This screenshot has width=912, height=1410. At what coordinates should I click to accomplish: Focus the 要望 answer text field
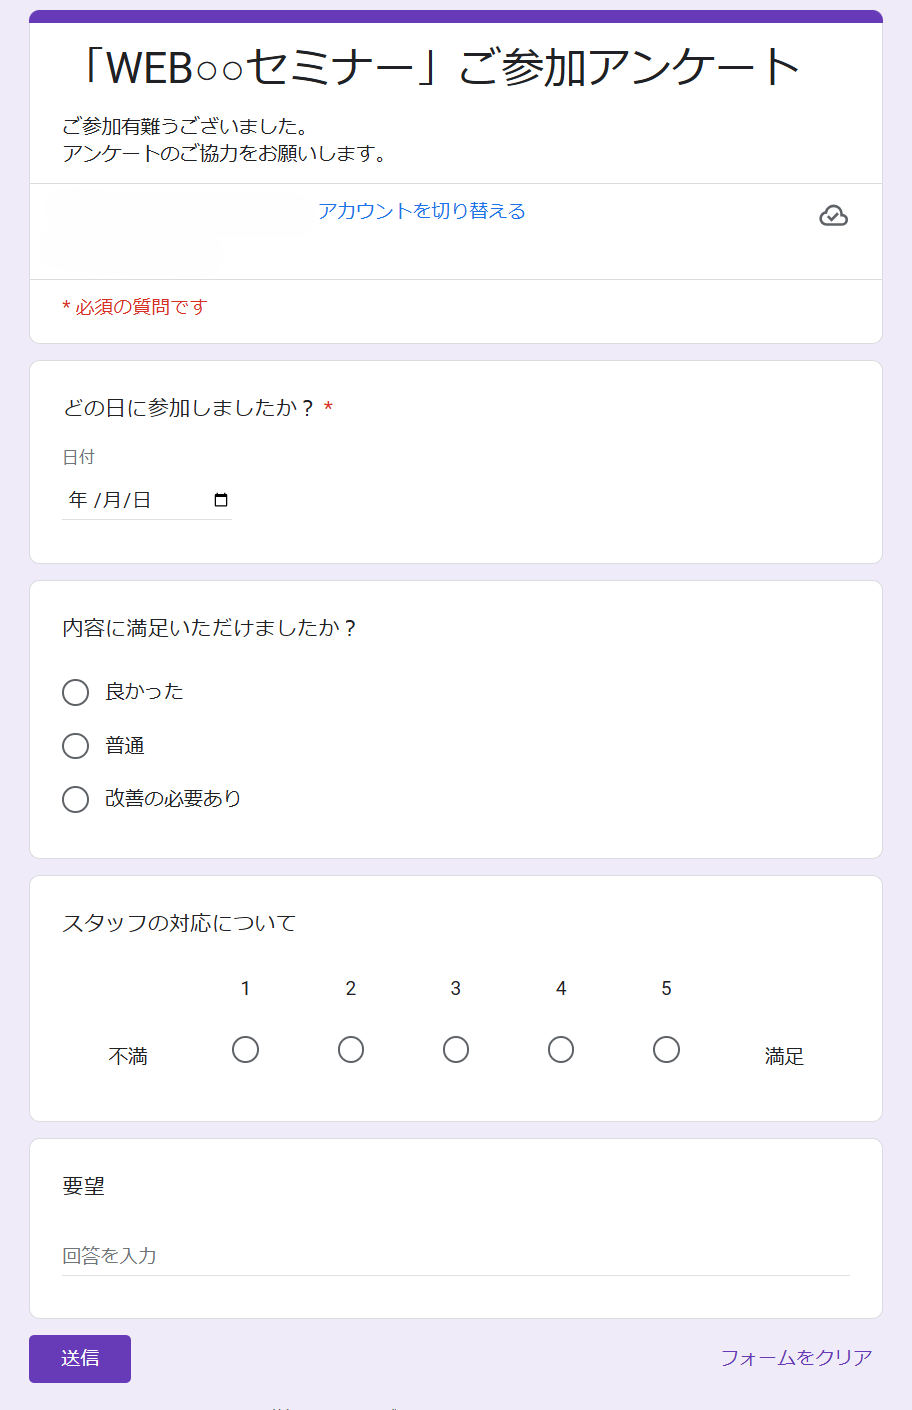[x=456, y=1256]
